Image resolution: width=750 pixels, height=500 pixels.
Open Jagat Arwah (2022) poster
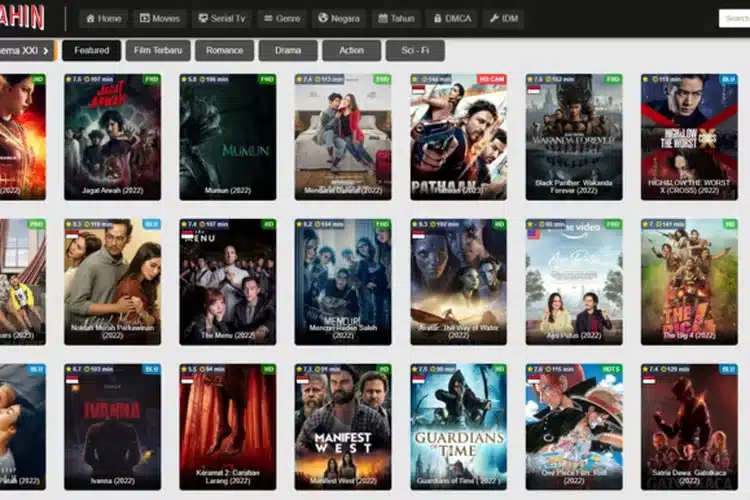pos(112,137)
